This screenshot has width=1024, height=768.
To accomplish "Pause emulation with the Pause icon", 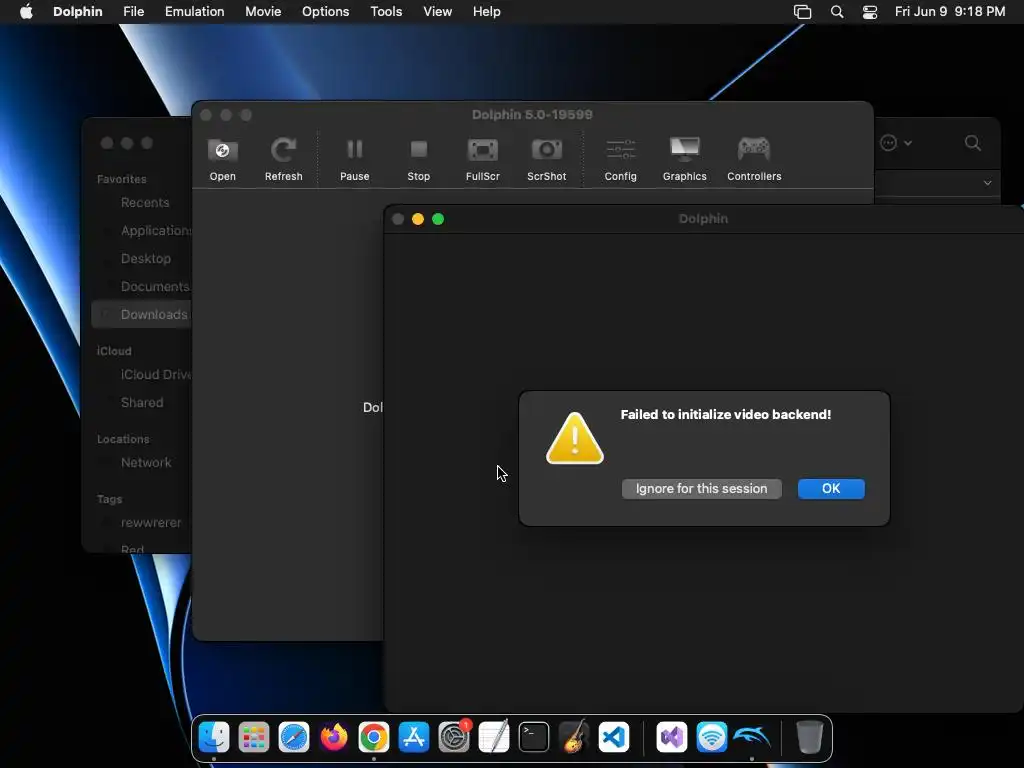I will (x=355, y=150).
